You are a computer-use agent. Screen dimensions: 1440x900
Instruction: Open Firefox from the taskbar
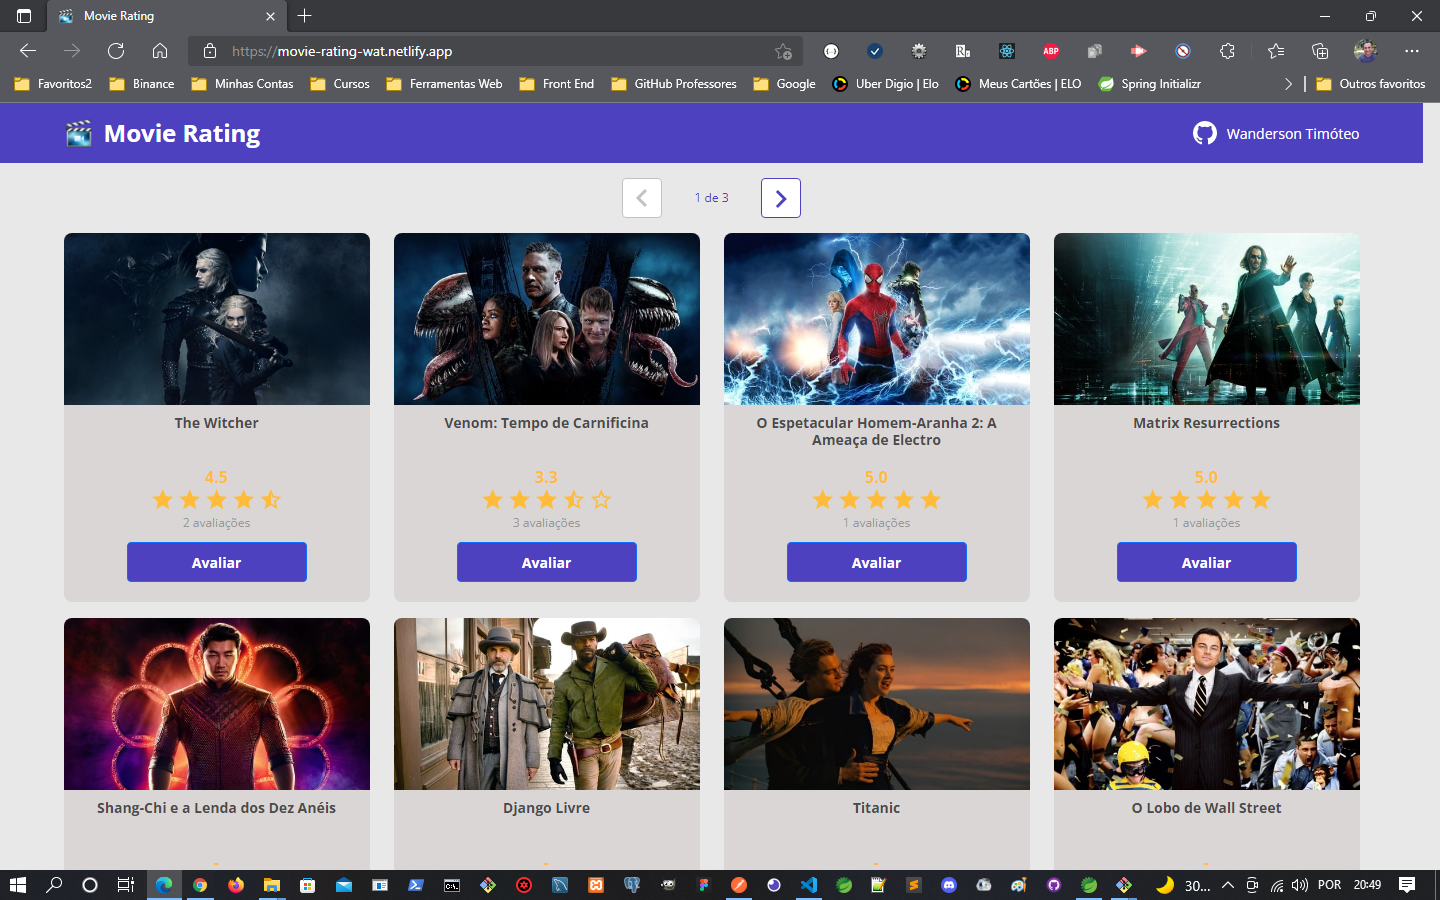(x=236, y=885)
